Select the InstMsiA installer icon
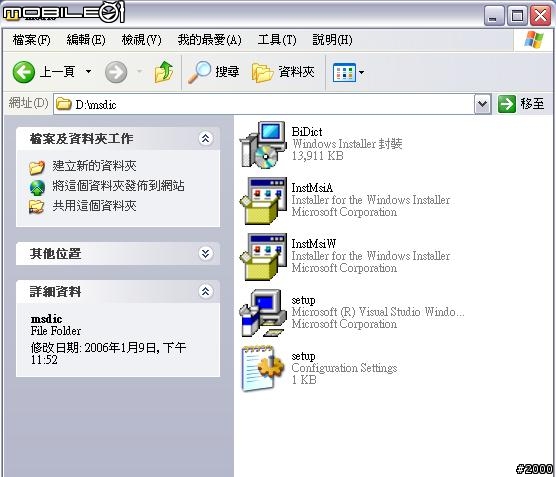Screen dimensions: 556x477 click(x=263, y=200)
